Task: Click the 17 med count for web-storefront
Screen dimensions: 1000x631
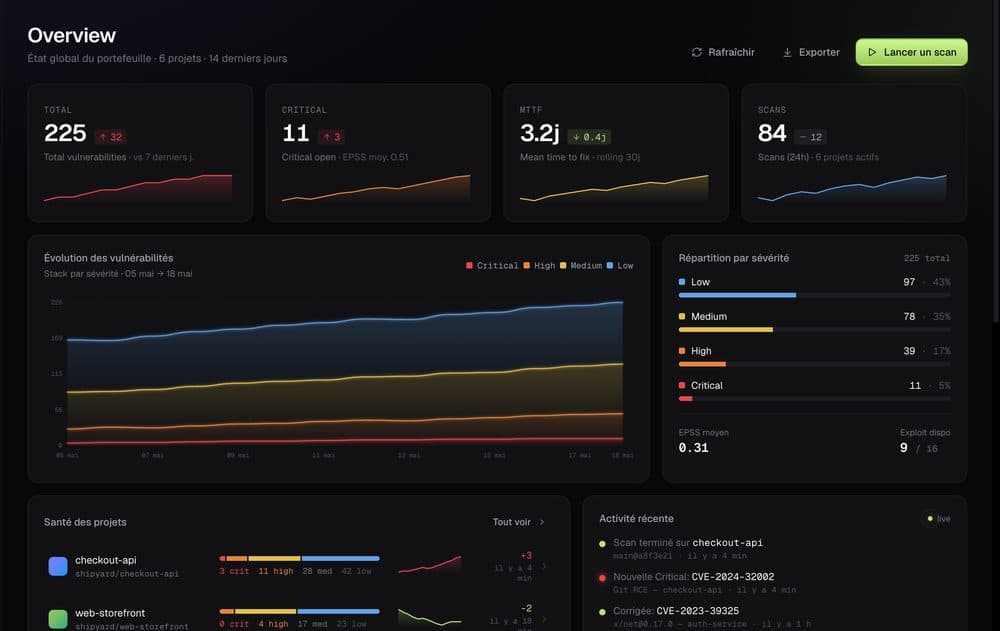Action: 312,624
